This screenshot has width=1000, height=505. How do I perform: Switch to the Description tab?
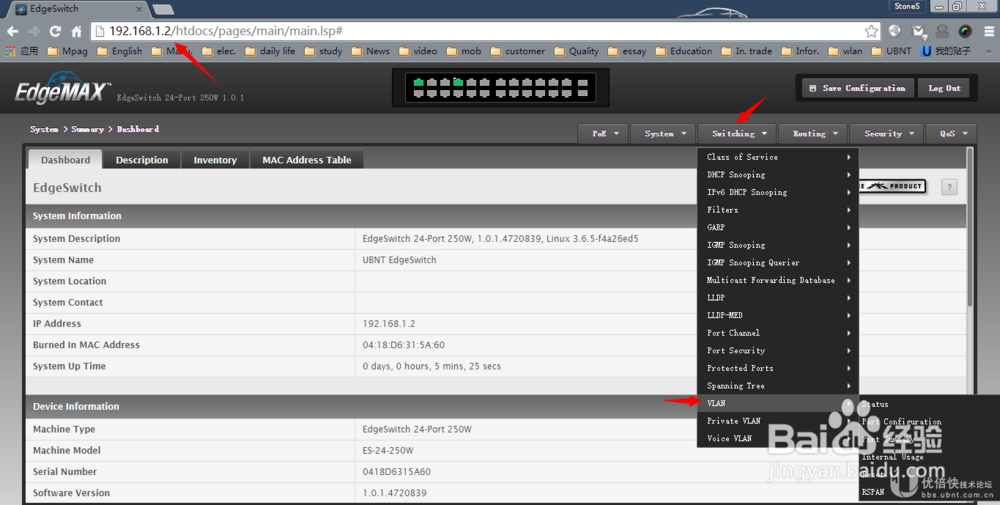click(142, 160)
